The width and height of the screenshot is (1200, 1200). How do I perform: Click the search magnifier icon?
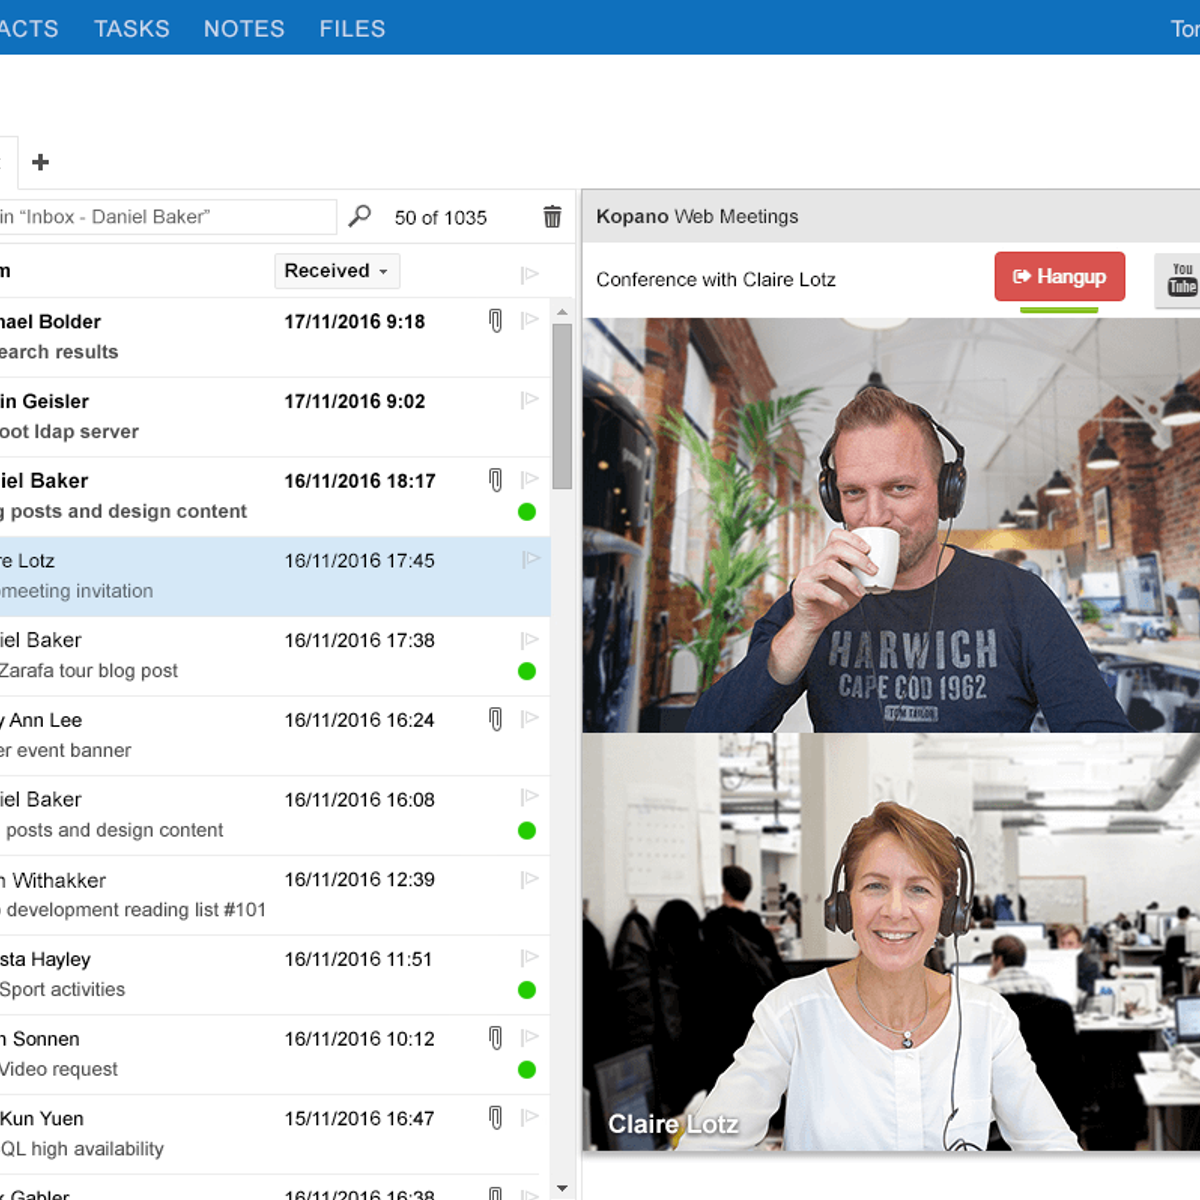pos(359,216)
